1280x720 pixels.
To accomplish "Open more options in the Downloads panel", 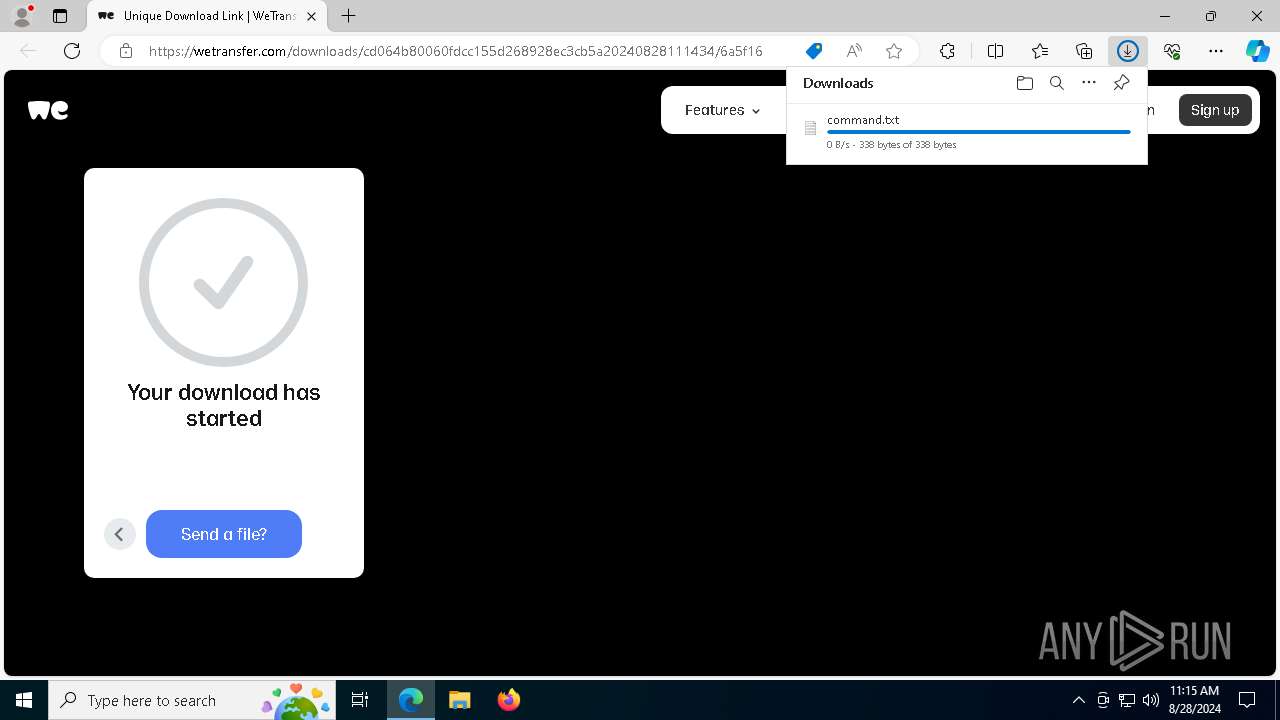I will click(x=1089, y=83).
